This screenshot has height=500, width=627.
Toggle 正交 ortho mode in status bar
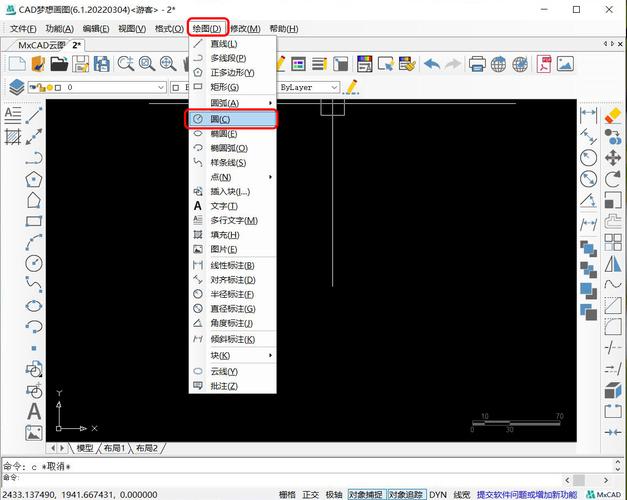tap(311, 494)
